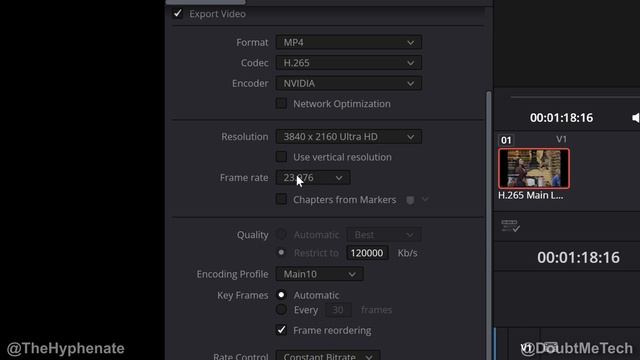This screenshot has height=360, width=640.
Task: Click the 120000 bitrate input field
Action: 367,253
